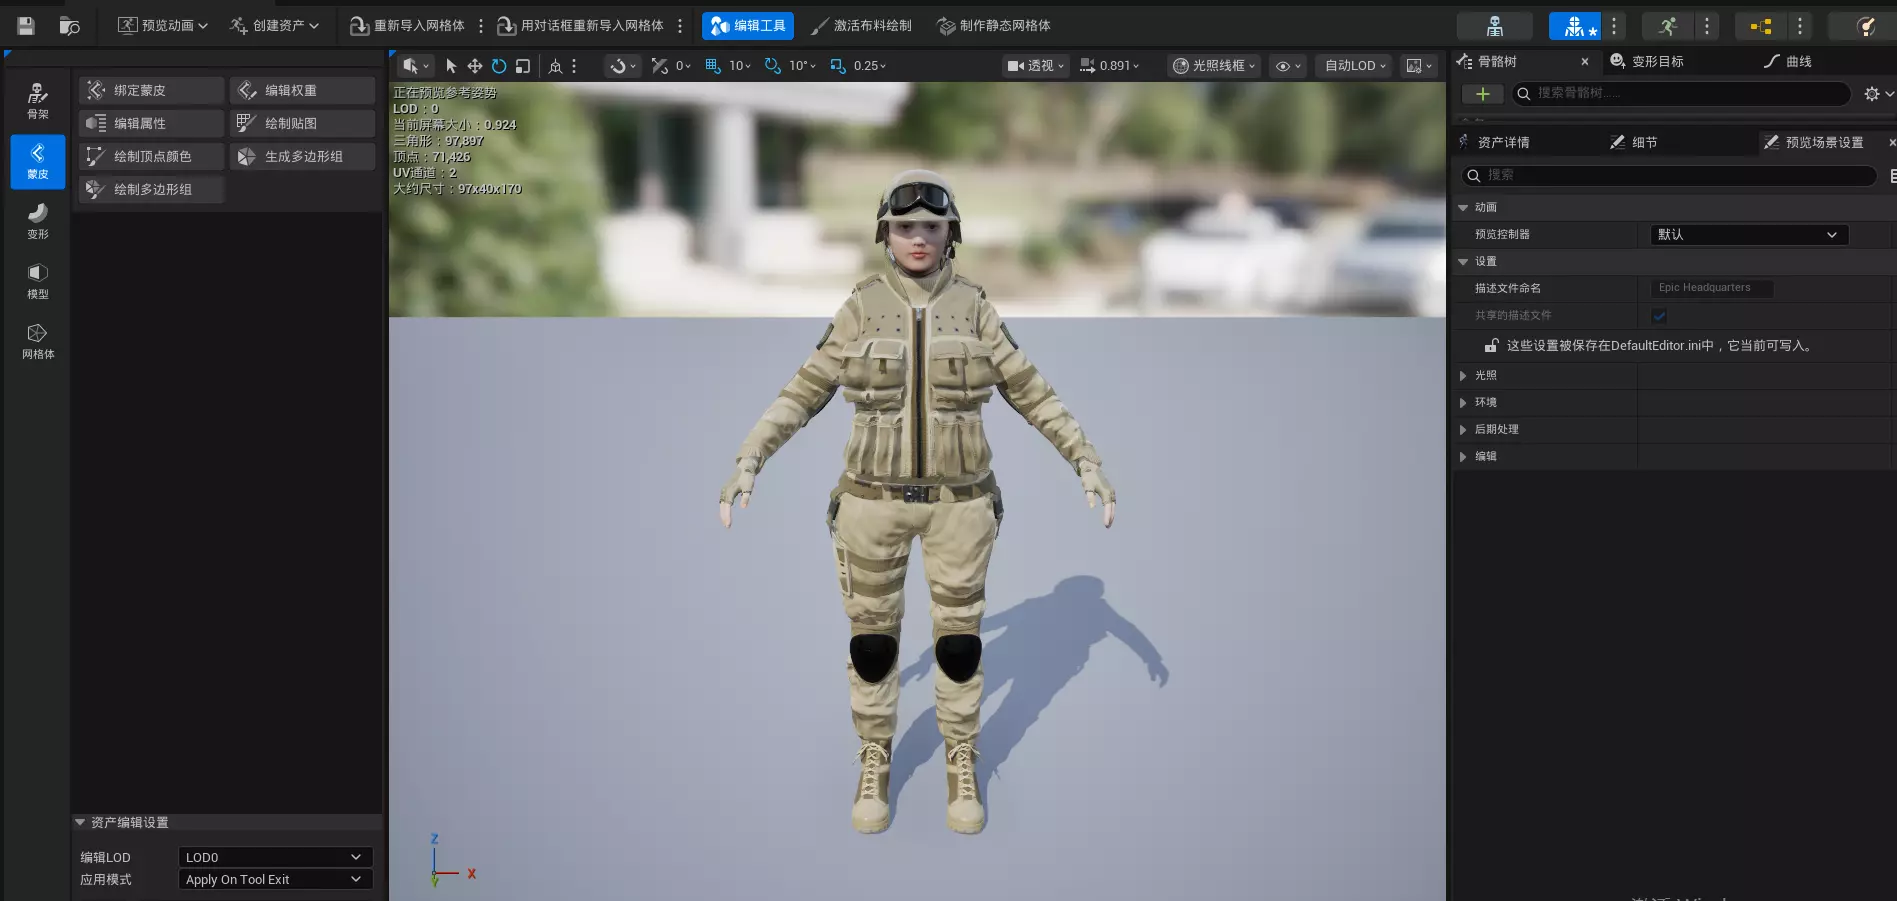Activate the 编辑权重 tool
The height and width of the screenshot is (901, 1897).
(302, 90)
